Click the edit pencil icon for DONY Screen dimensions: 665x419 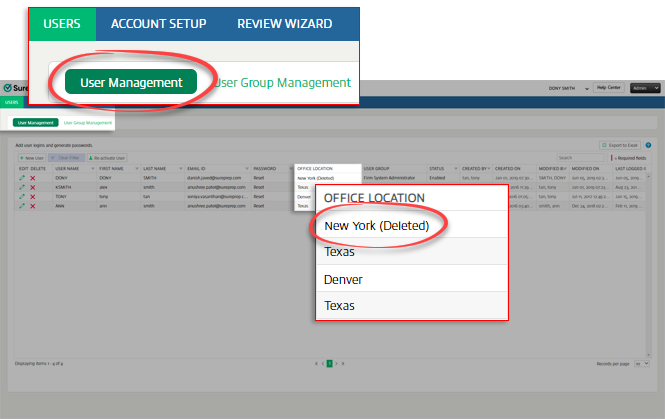click(22, 177)
